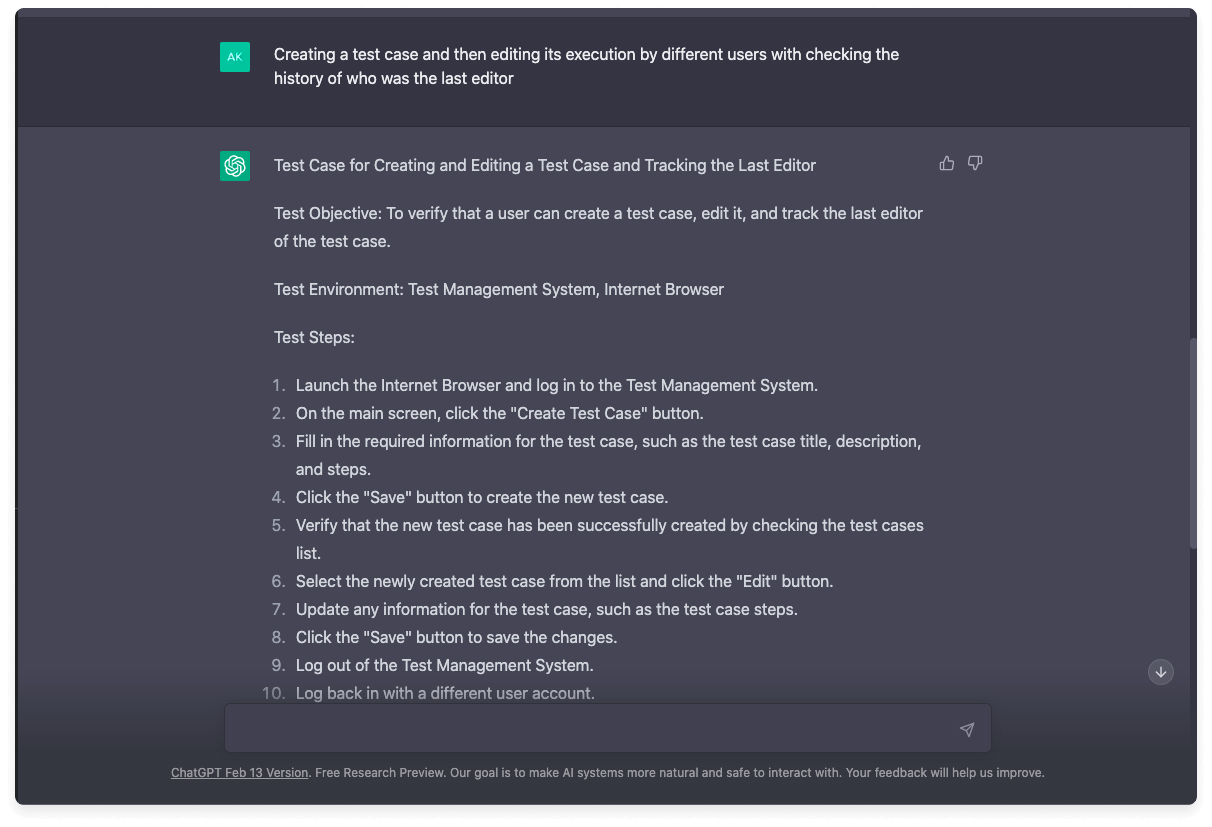Click the AK user avatar
The height and width of the screenshot is (827, 1212).
[x=235, y=57]
